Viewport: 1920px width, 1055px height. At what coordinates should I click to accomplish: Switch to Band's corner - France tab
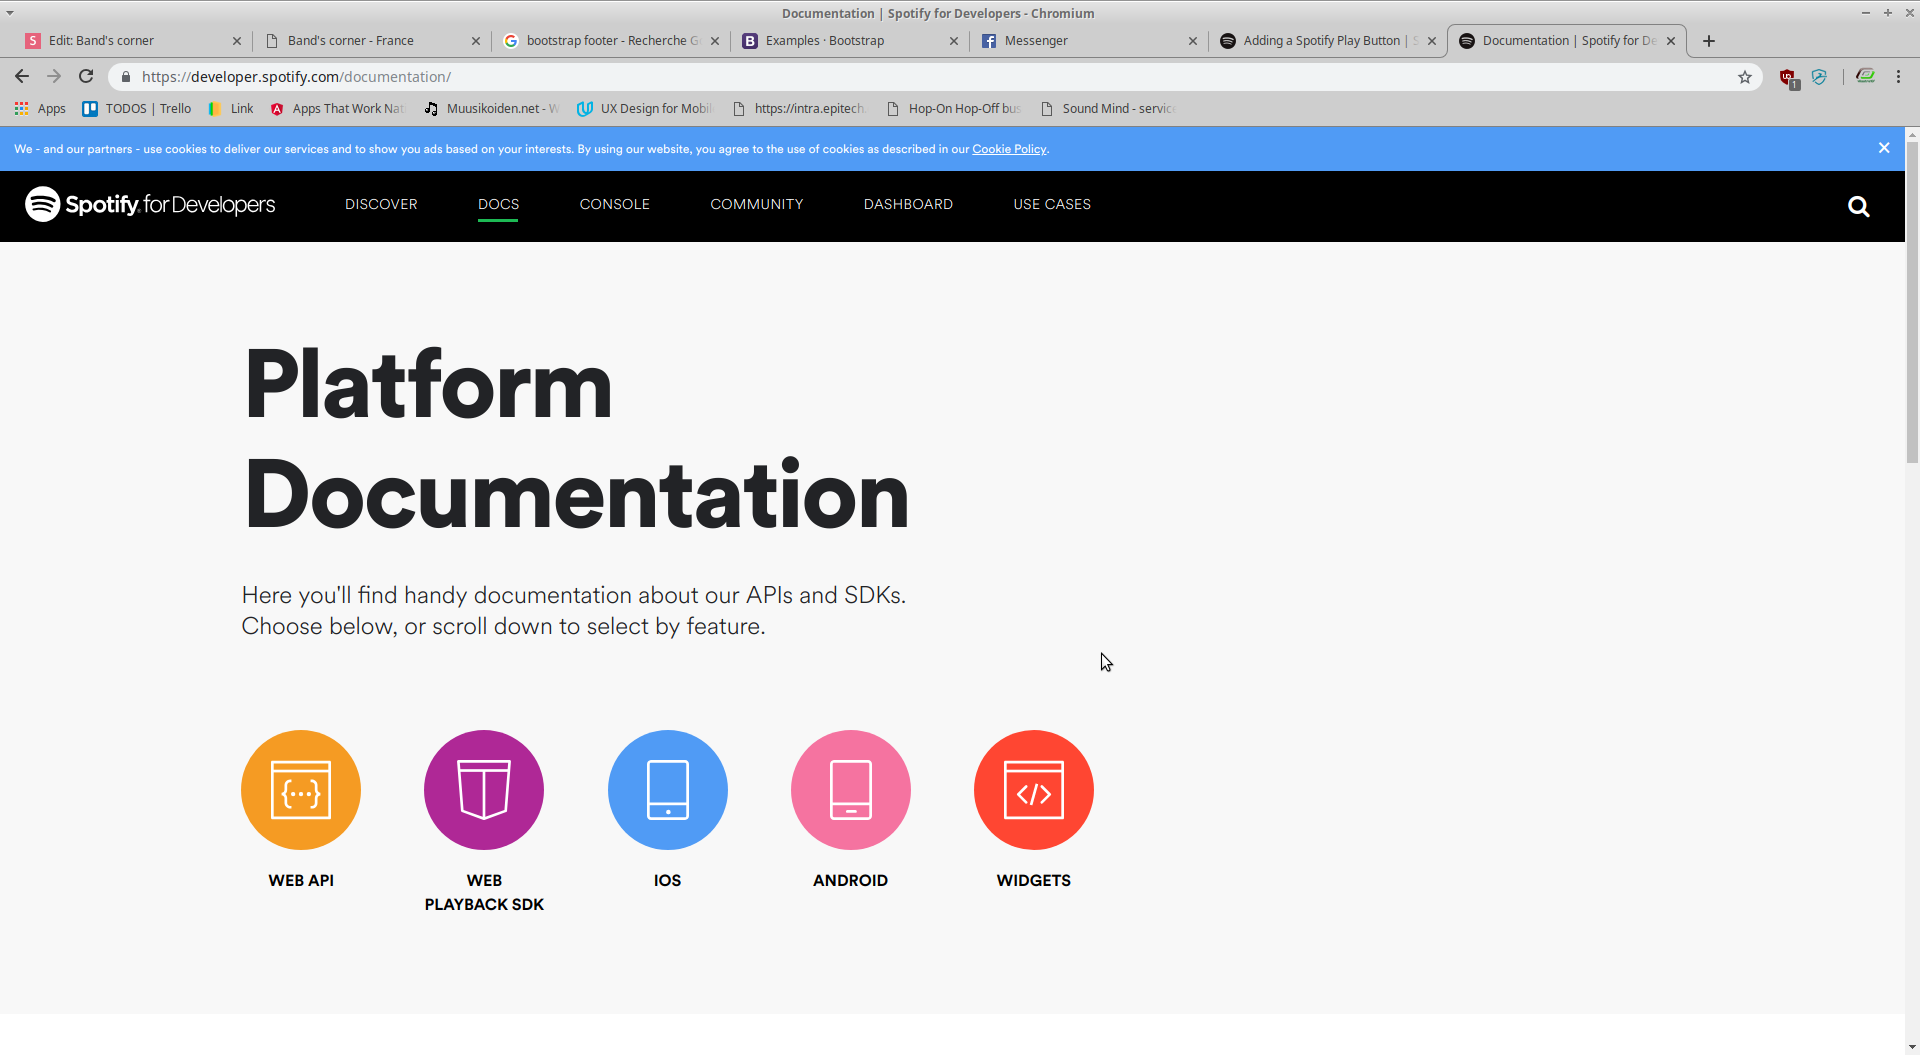(370, 41)
